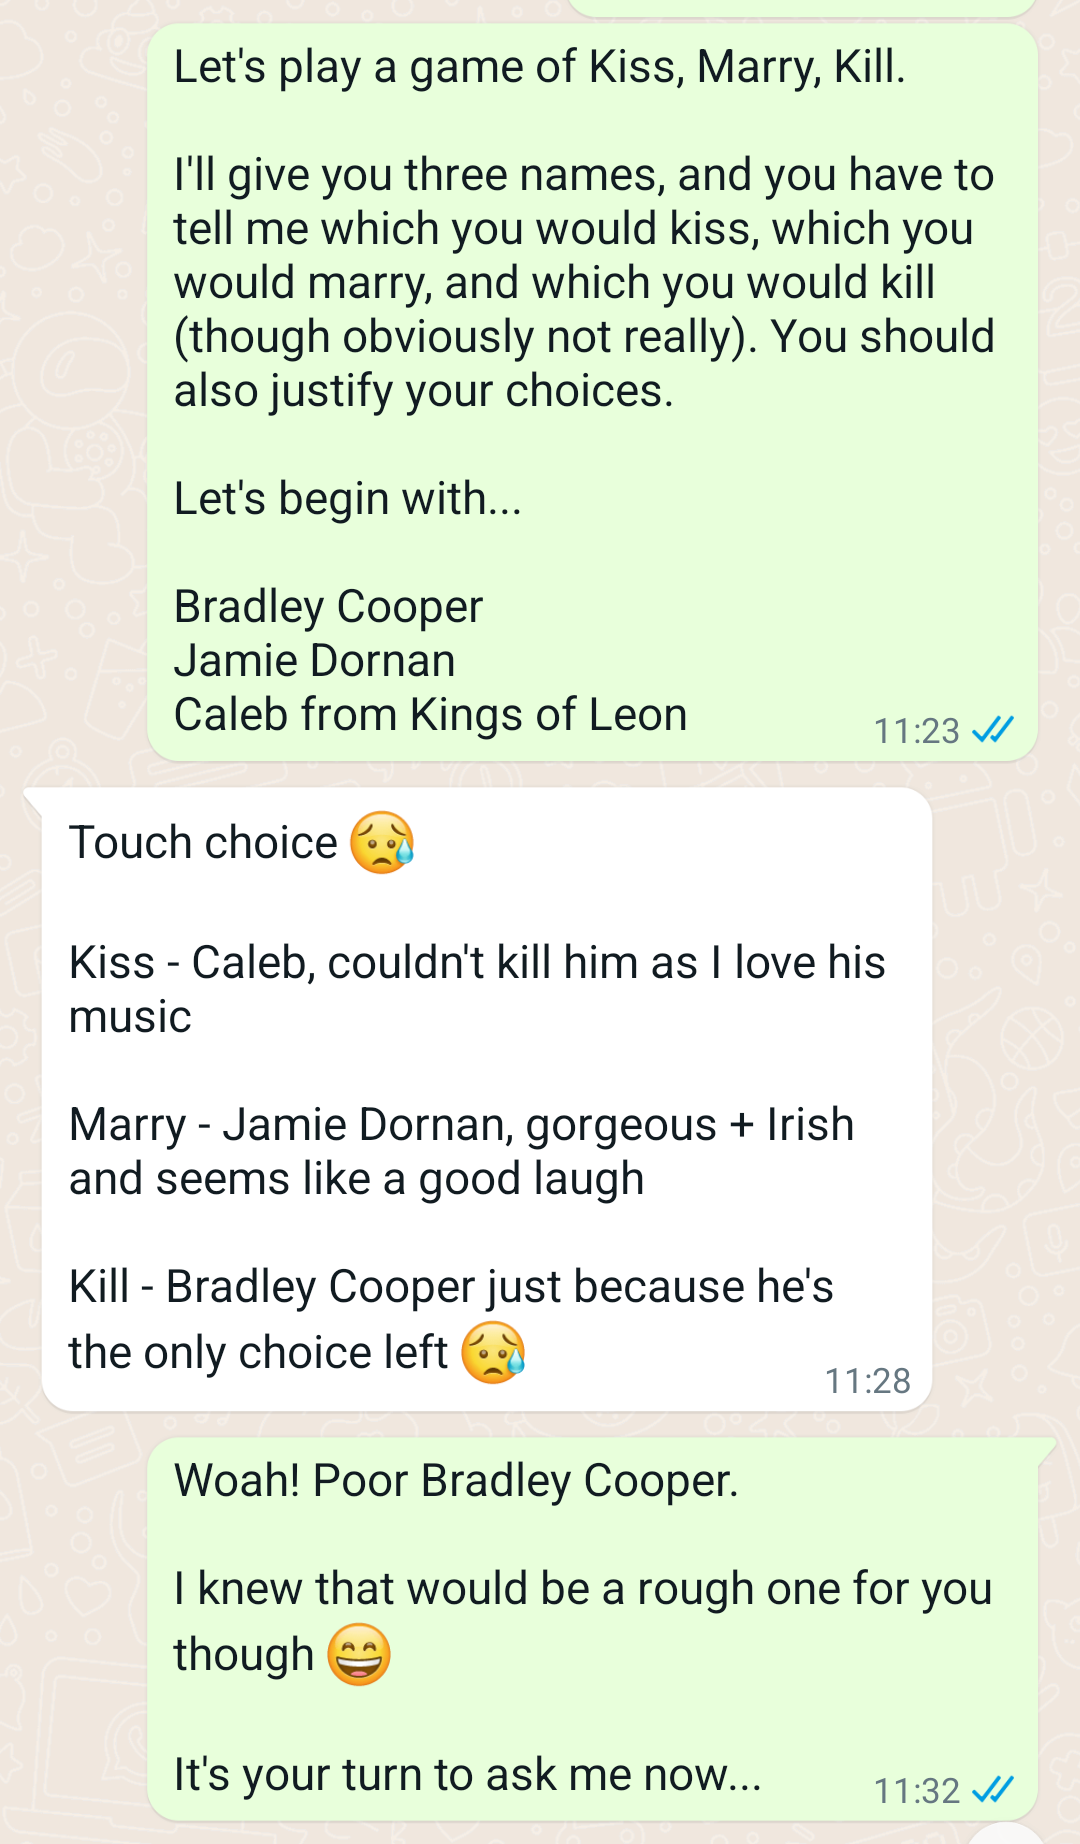Tap "Woah! Poor Bradley Cooper." text
Screen dimensions: 1080x1844
pos(456,1480)
